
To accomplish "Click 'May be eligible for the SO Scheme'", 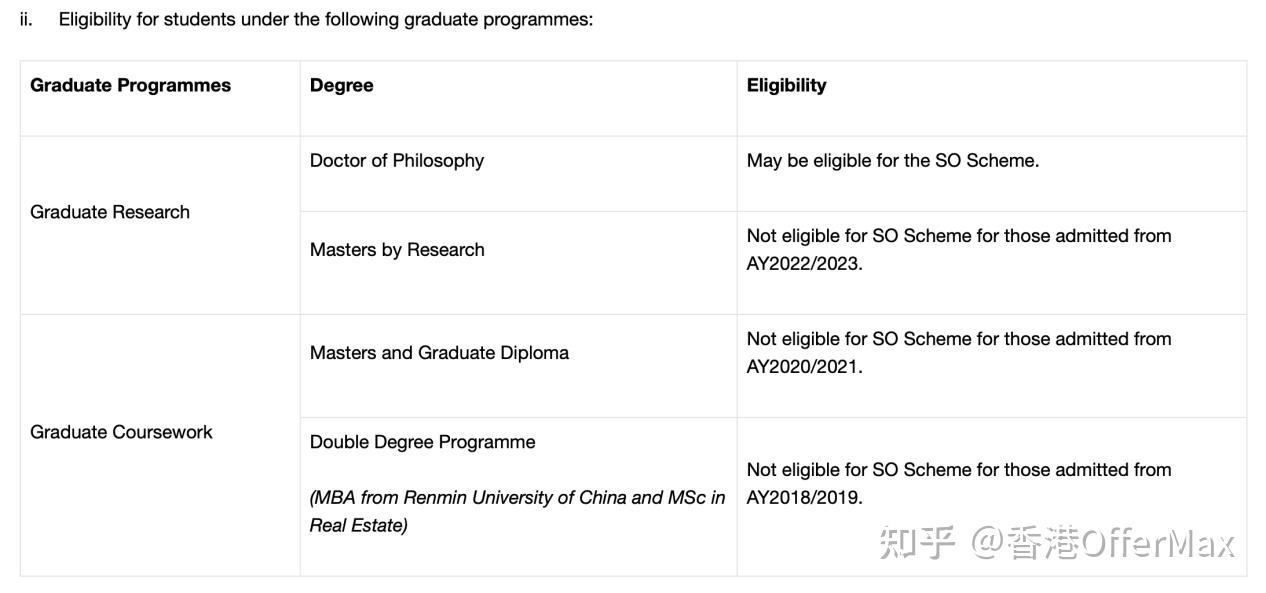I will [x=893, y=160].
